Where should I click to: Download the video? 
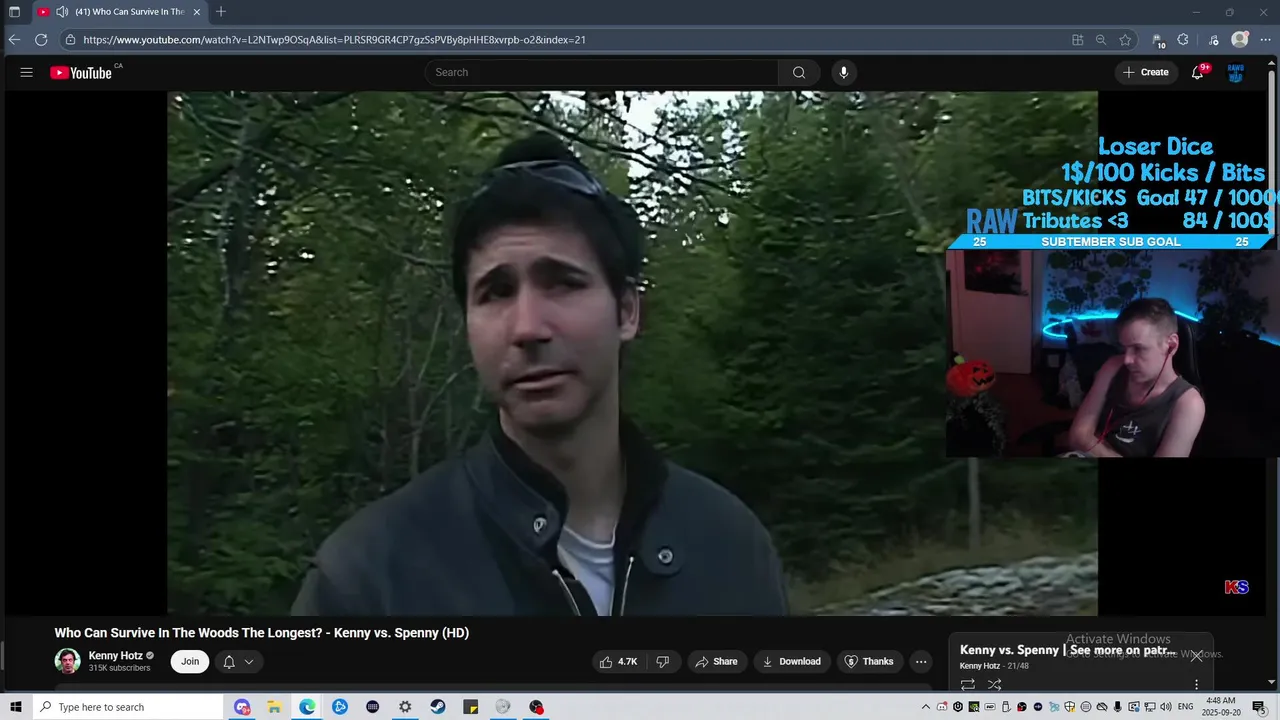click(792, 661)
